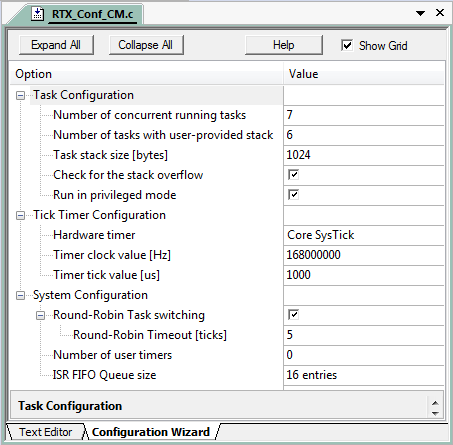This screenshot has width=453, height=445.
Task: Click the RTX_Conf_CM.c file icon
Action: pos(37,14)
